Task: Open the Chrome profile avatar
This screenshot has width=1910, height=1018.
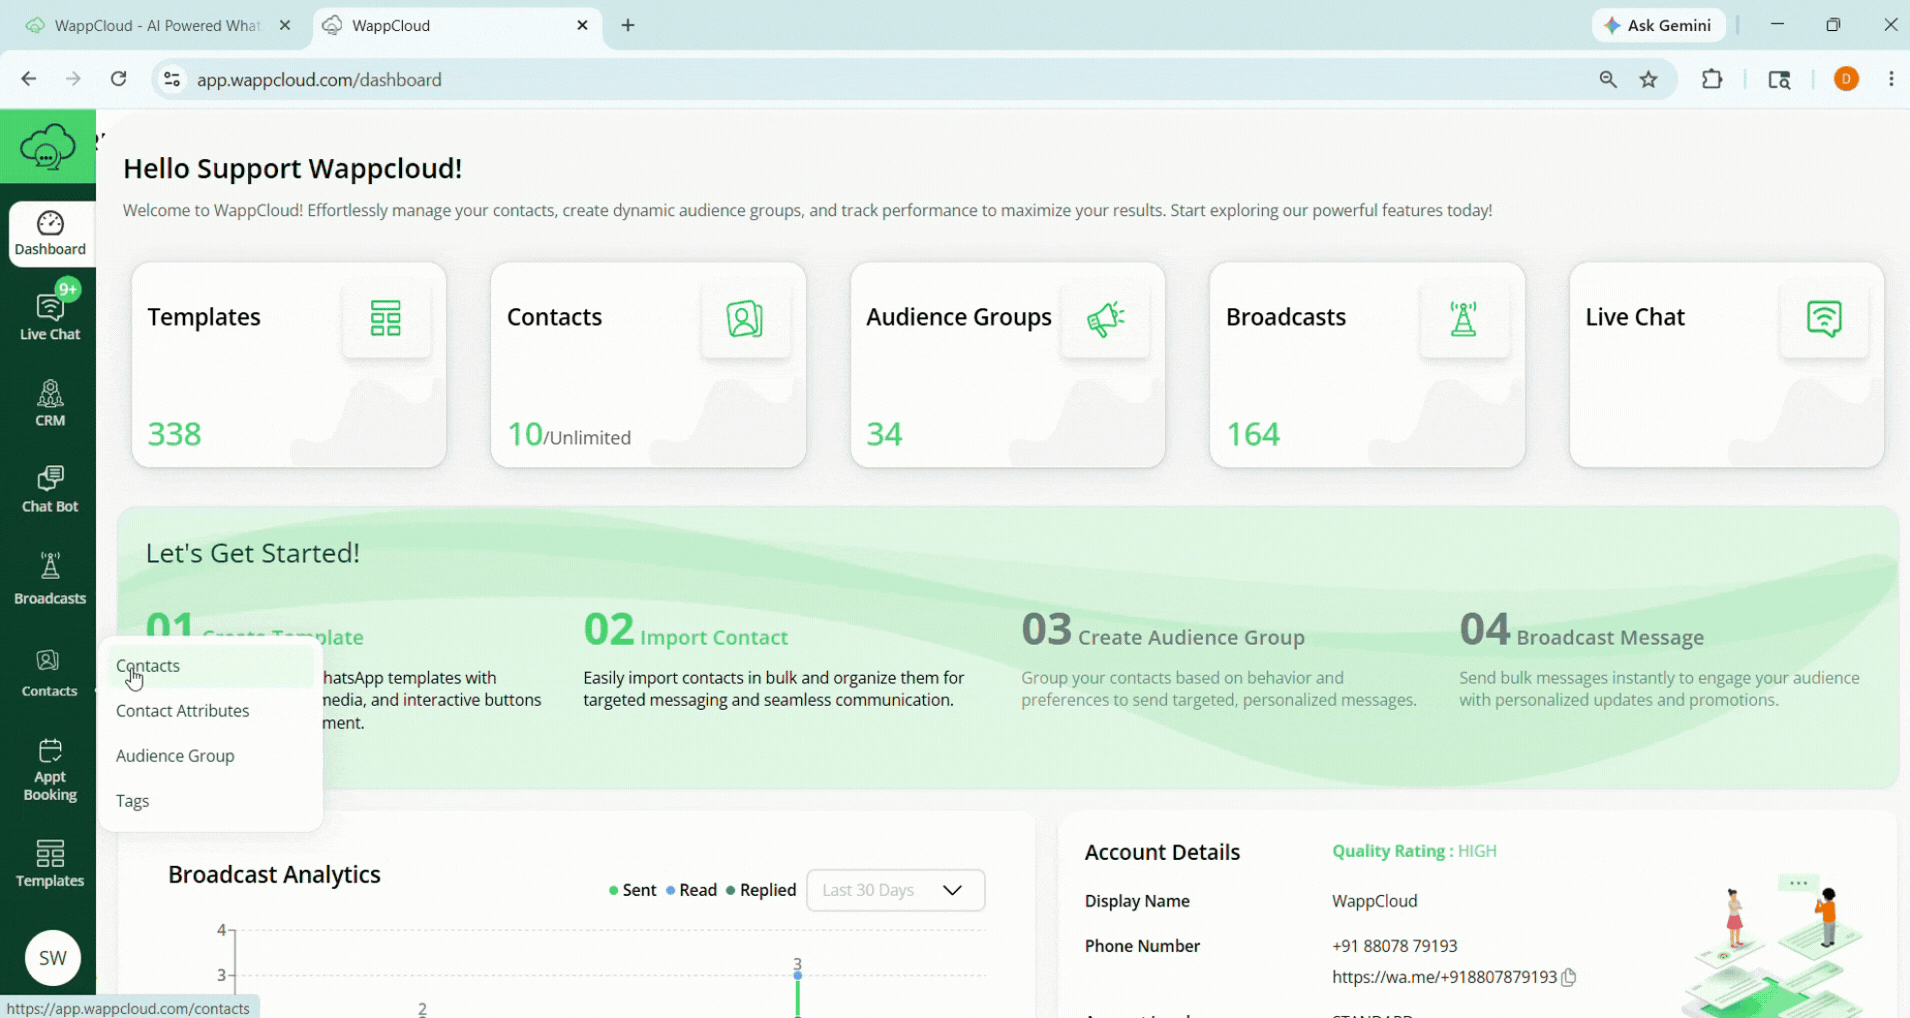Action: [x=1847, y=79]
